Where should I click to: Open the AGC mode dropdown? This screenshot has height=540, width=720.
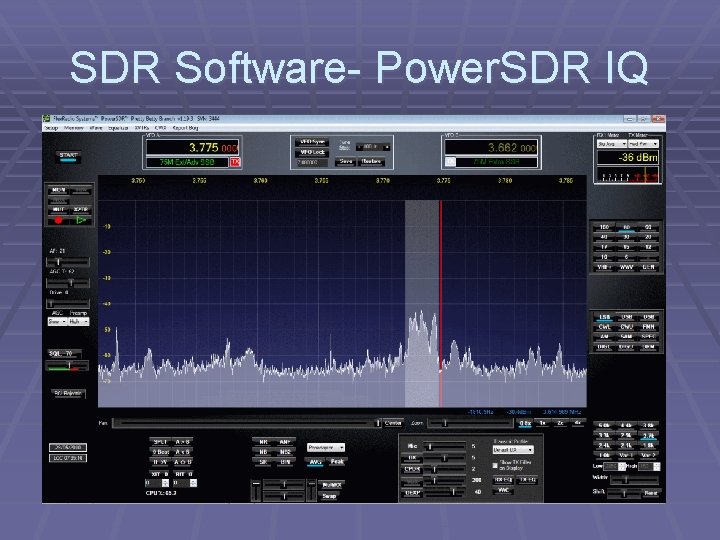(x=57, y=322)
